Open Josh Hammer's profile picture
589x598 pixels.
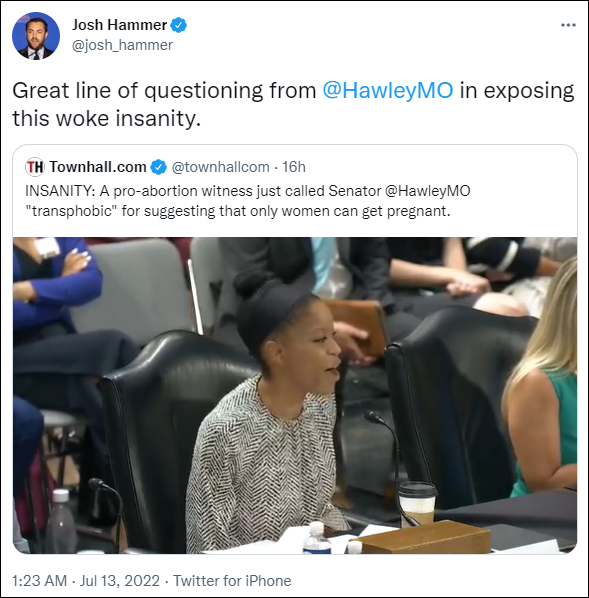(36, 36)
